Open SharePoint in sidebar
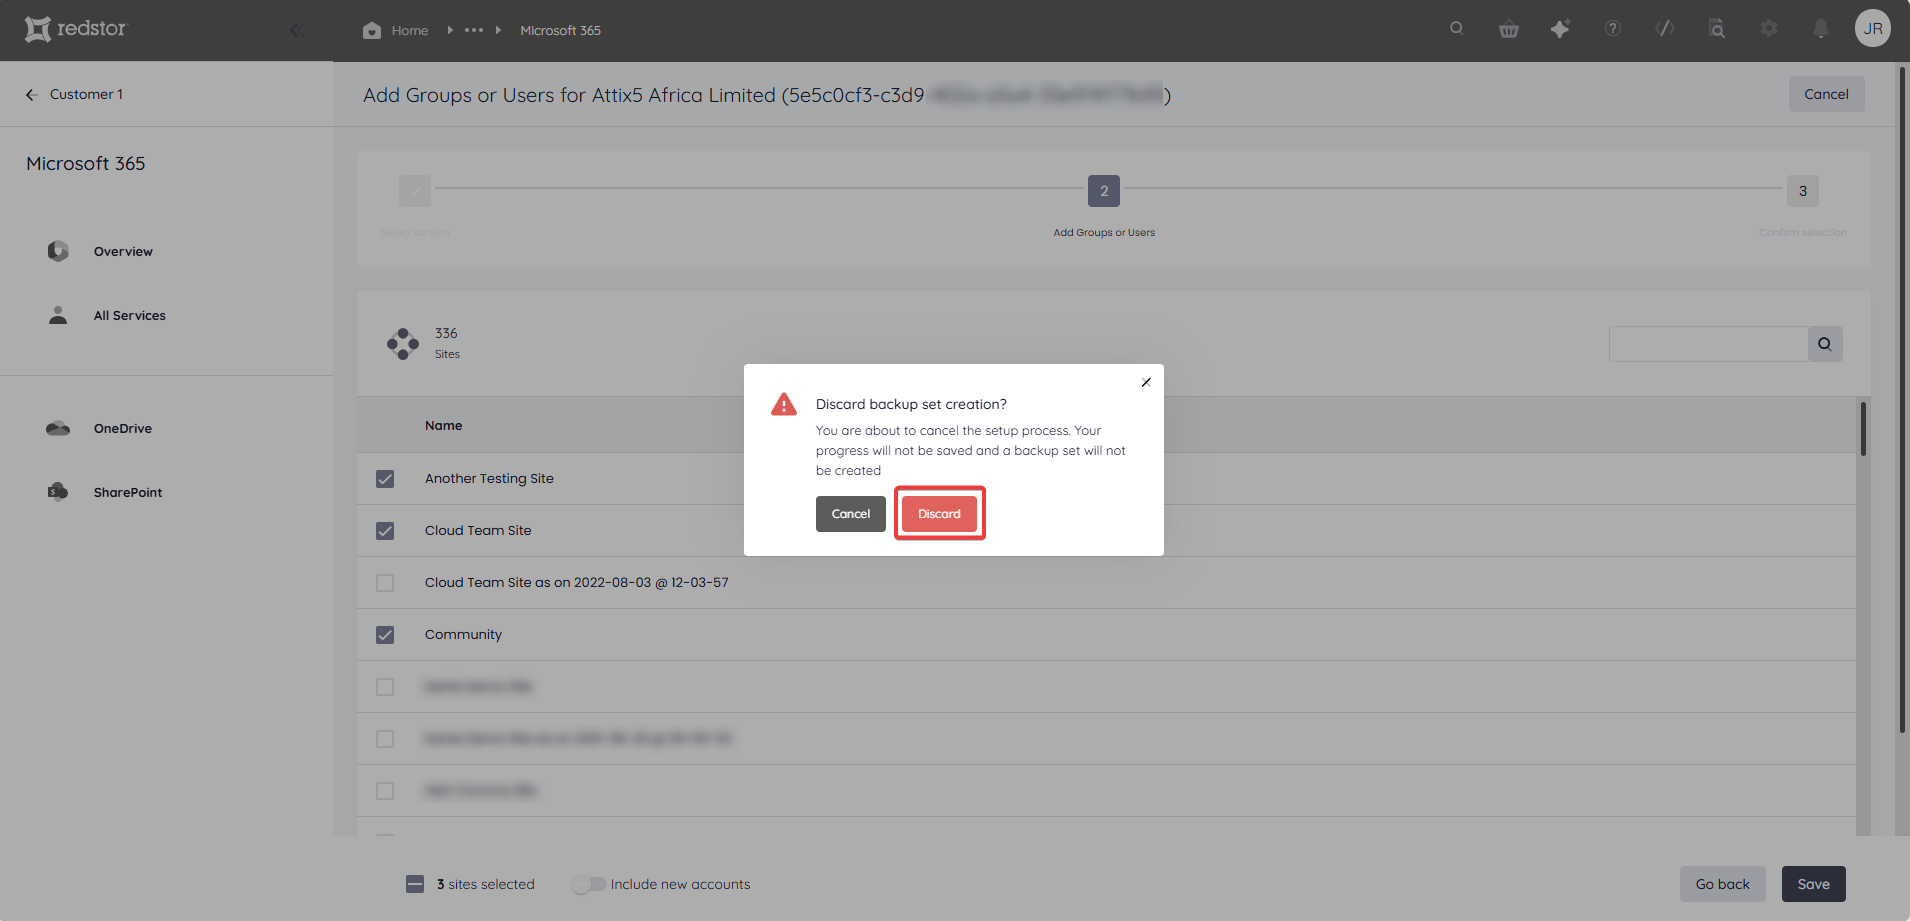This screenshot has height=921, width=1910. [x=128, y=492]
